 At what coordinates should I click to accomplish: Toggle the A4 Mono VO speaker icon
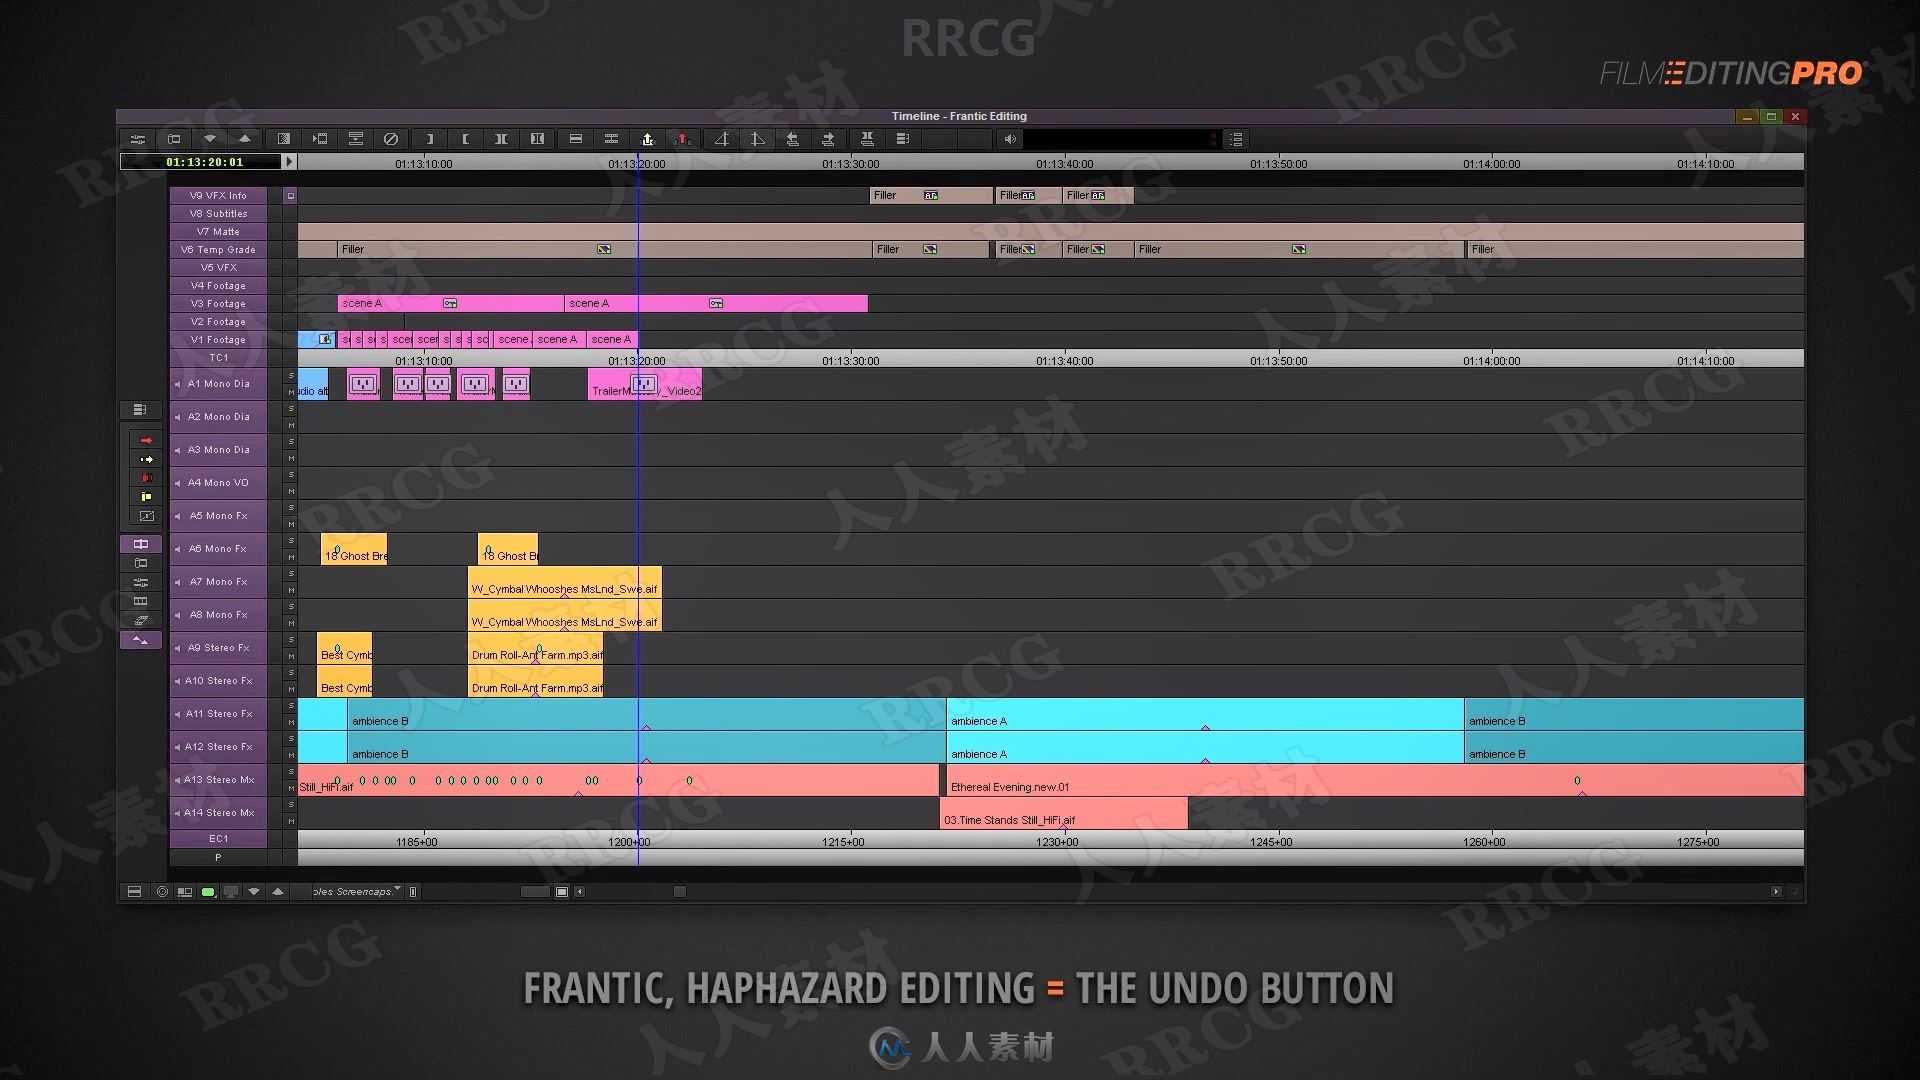point(178,483)
